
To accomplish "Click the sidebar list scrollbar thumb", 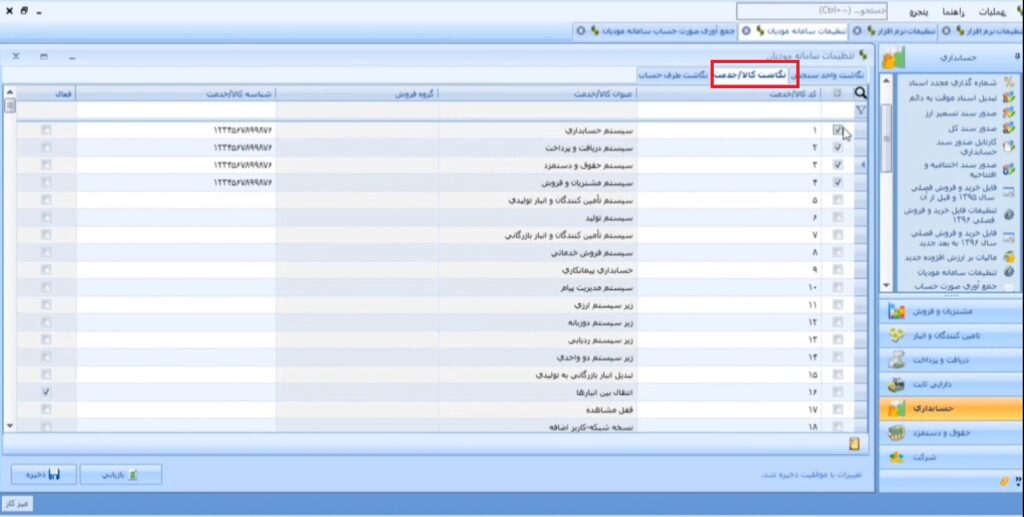I will pos(886,138).
